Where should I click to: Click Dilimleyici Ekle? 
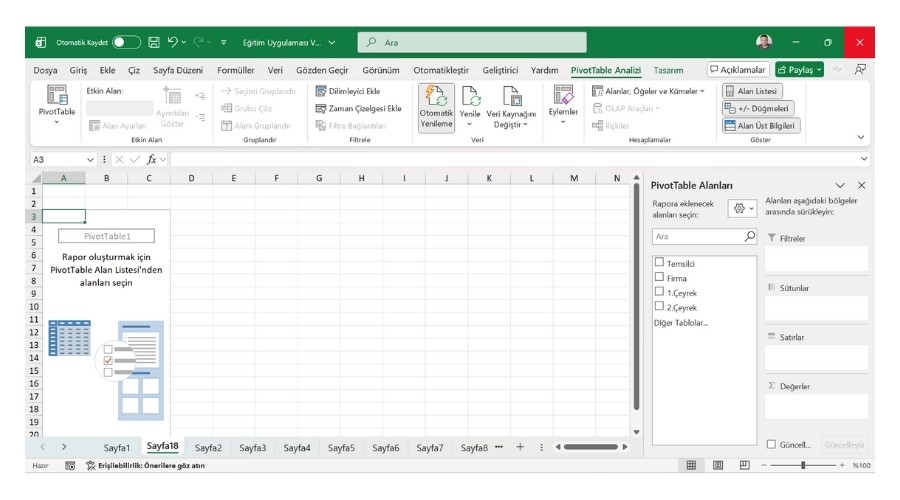click(x=348, y=91)
